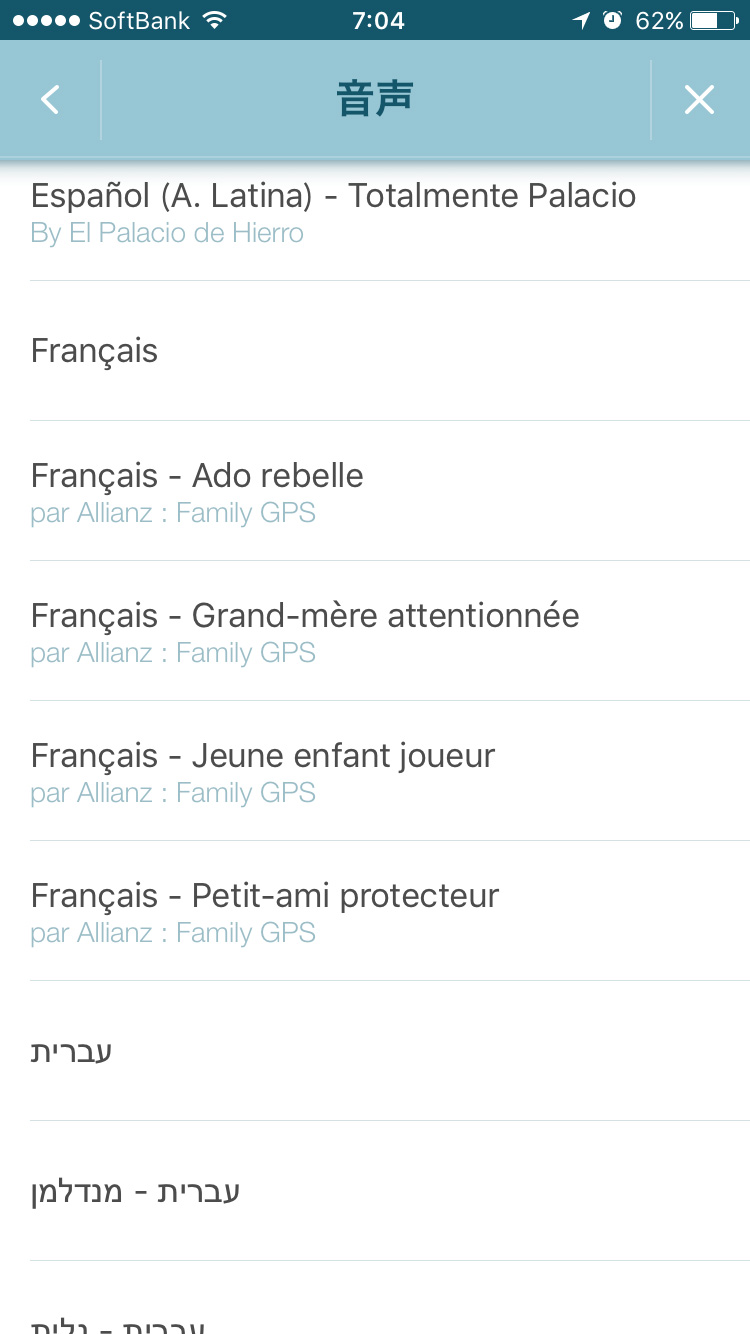
Task: Tap the Wi-Fi status icon
Action: (x=213, y=20)
